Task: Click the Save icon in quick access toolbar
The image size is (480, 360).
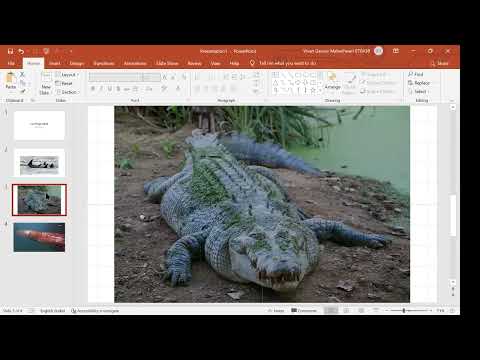Action: [x=10, y=51]
